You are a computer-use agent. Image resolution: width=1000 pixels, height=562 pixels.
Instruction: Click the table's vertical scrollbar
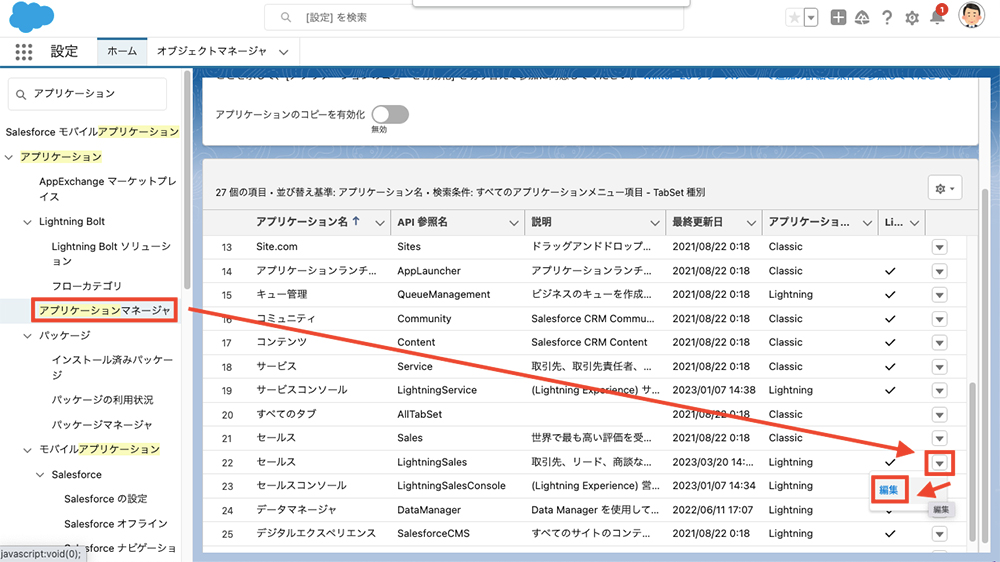972,462
